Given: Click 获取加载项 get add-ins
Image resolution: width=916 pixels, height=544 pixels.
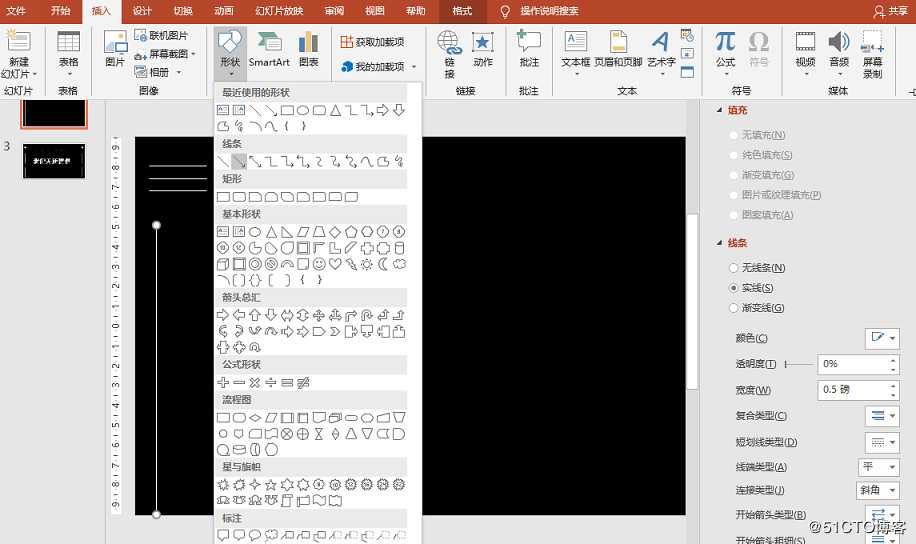Looking at the screenshot, I should point(373,42).
